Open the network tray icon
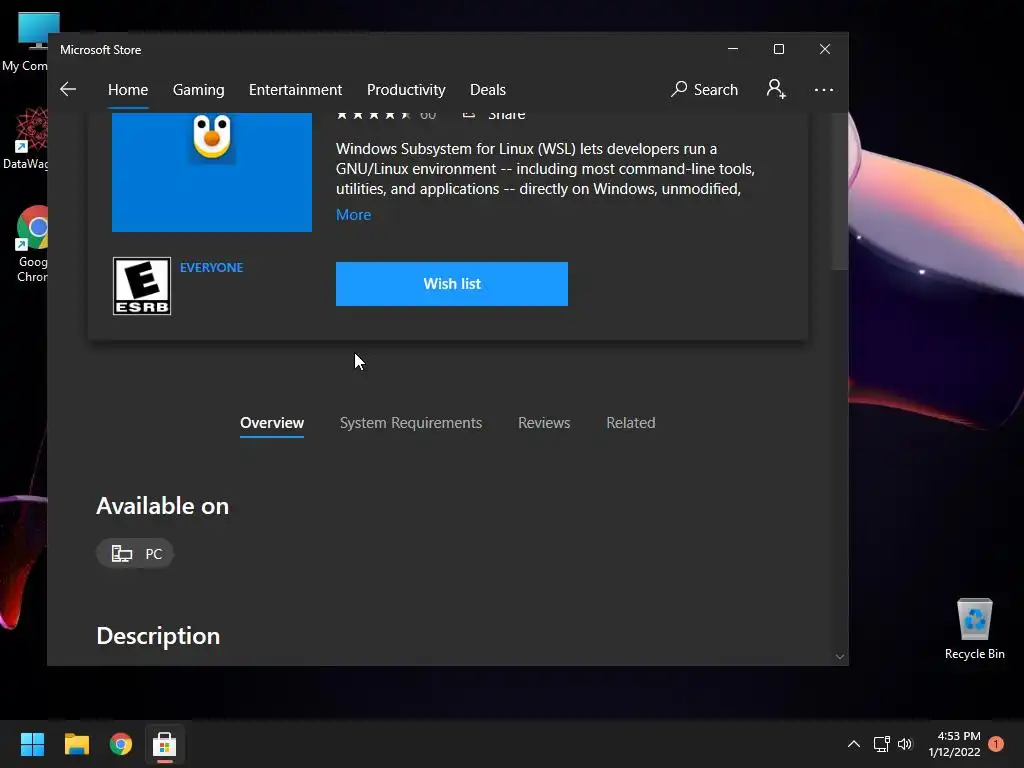This screenshot has height=768, width=1024. tap(882, 744)
